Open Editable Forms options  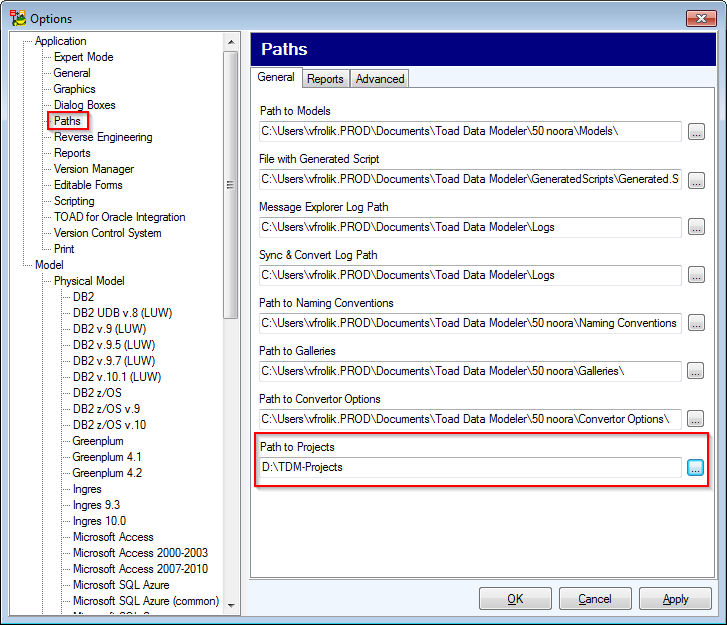pos(88,185)
